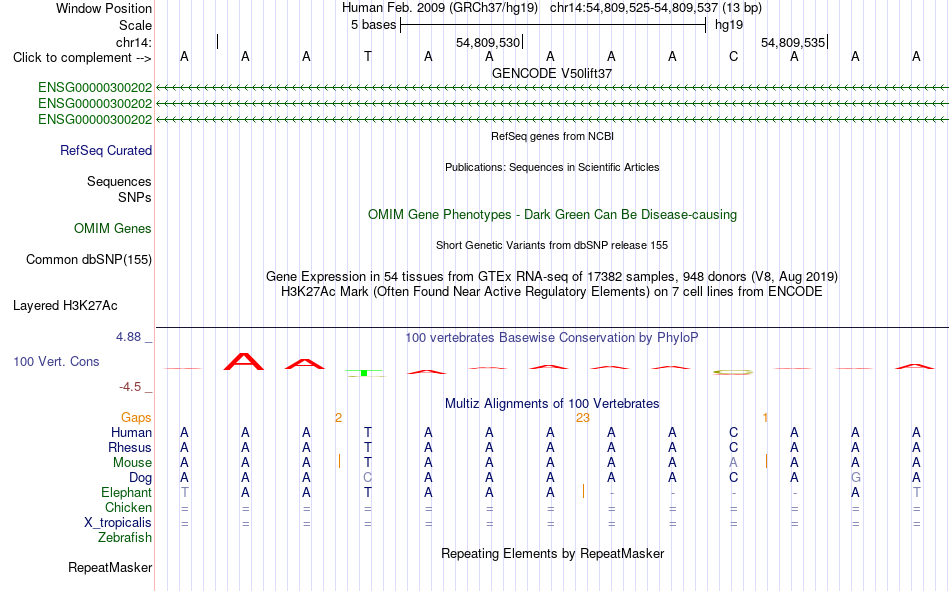This screenshot has height=591, width=950.
Task: Open the RefSeq Curated track label
Action: pyautogui.click(x=106, y=150)
